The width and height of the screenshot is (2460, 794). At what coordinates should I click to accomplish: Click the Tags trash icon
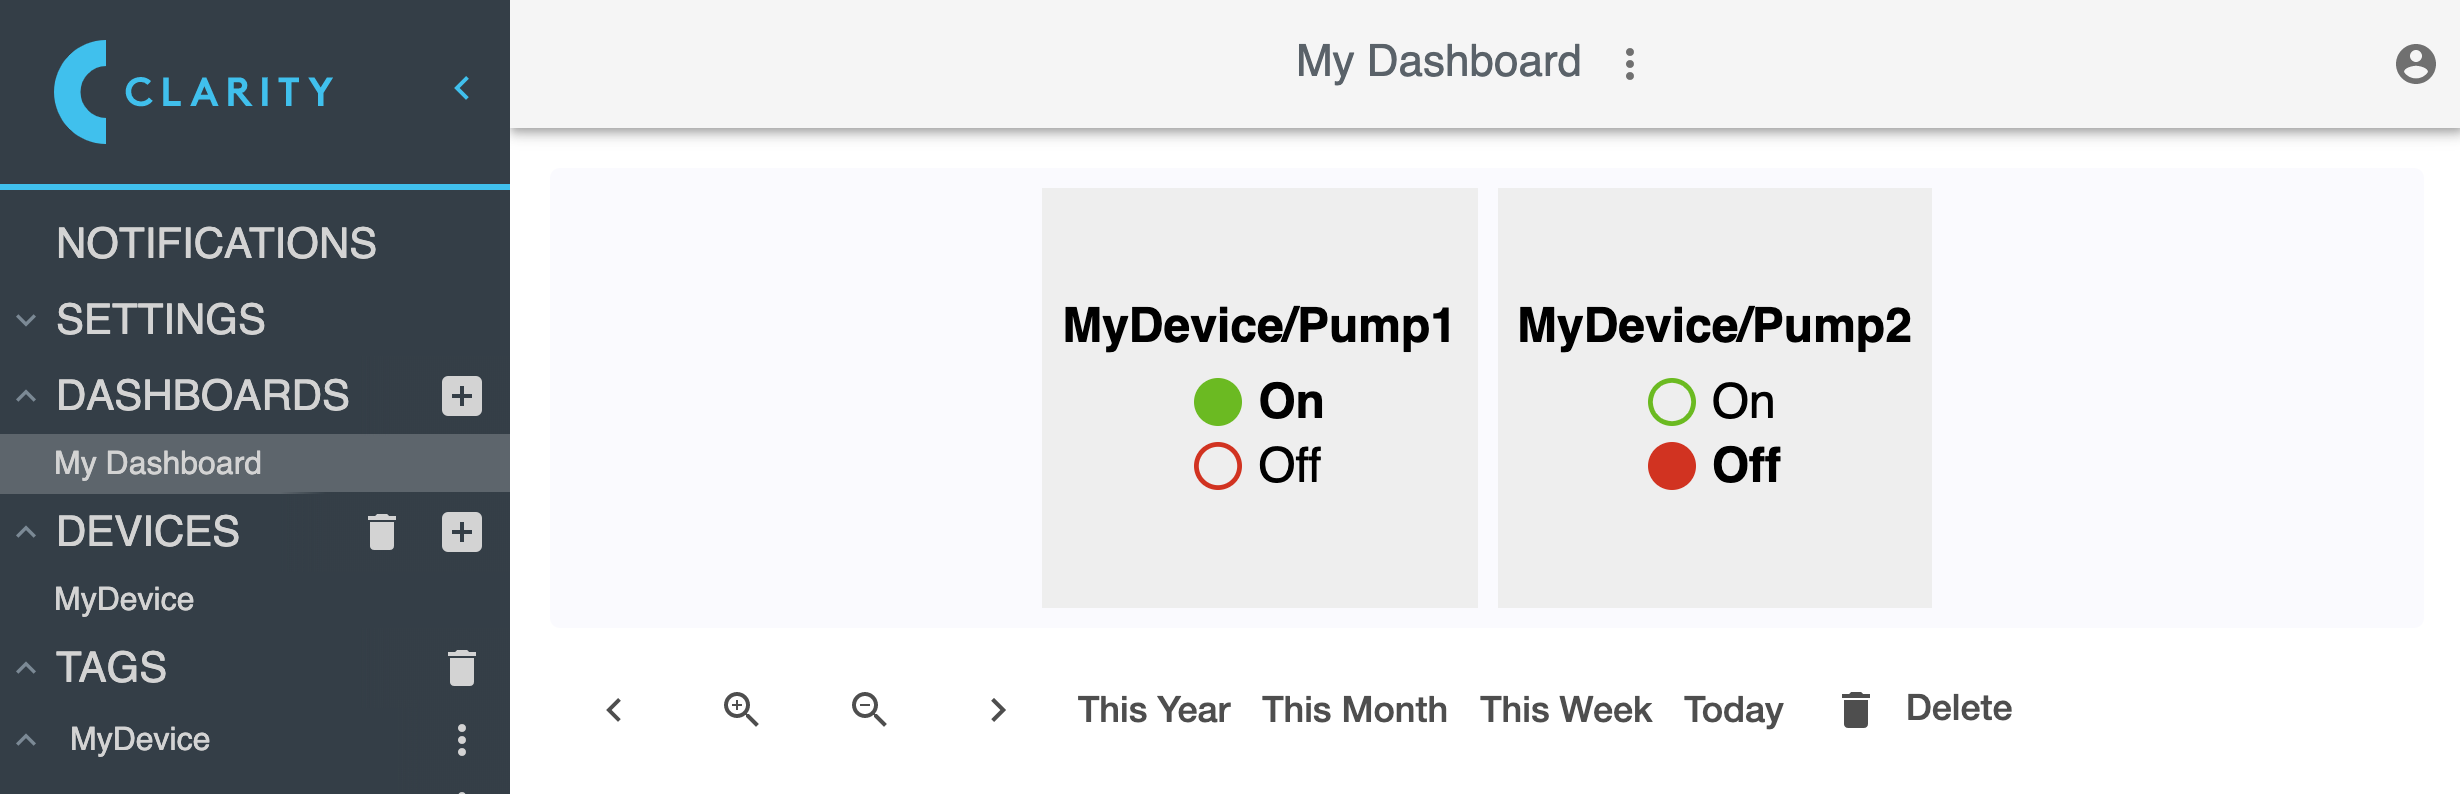[x=462, y=668]
